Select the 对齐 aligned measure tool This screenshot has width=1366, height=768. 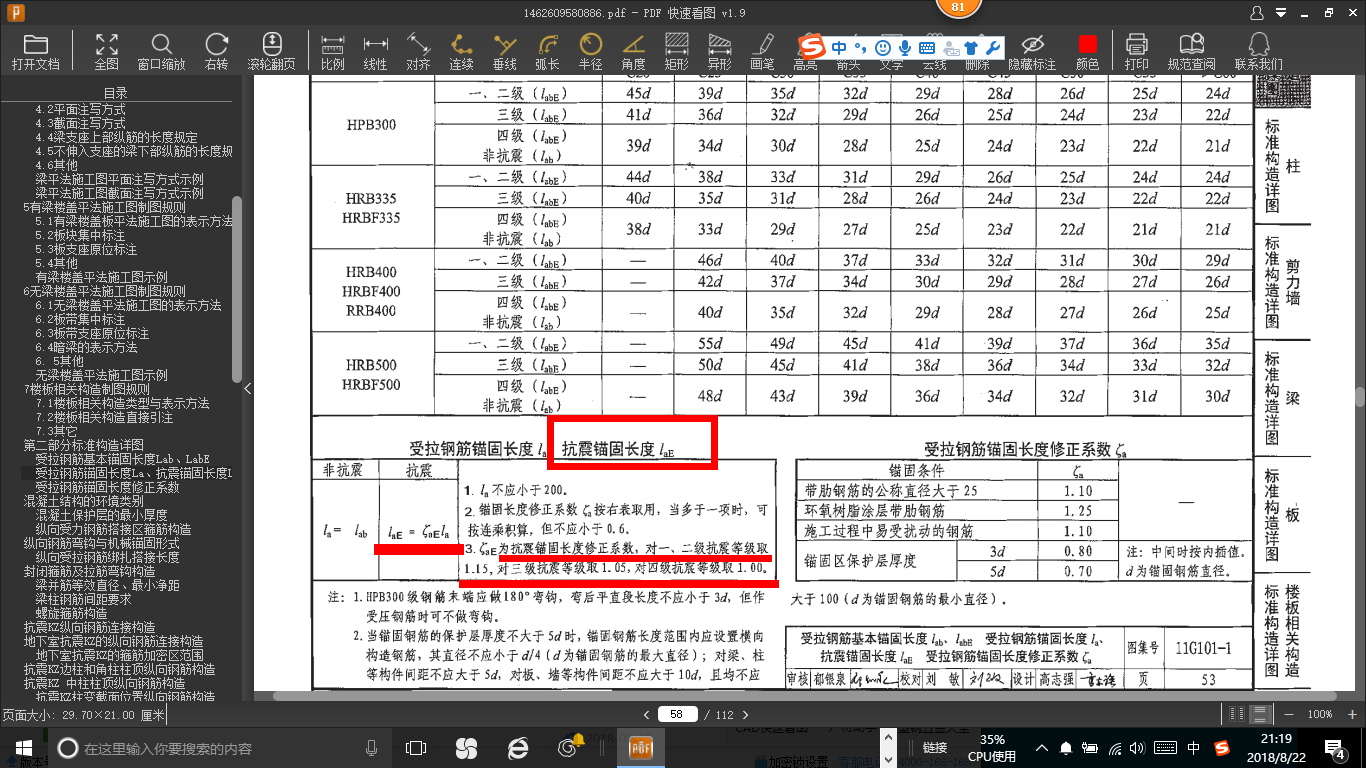click(x=419, y=52)
